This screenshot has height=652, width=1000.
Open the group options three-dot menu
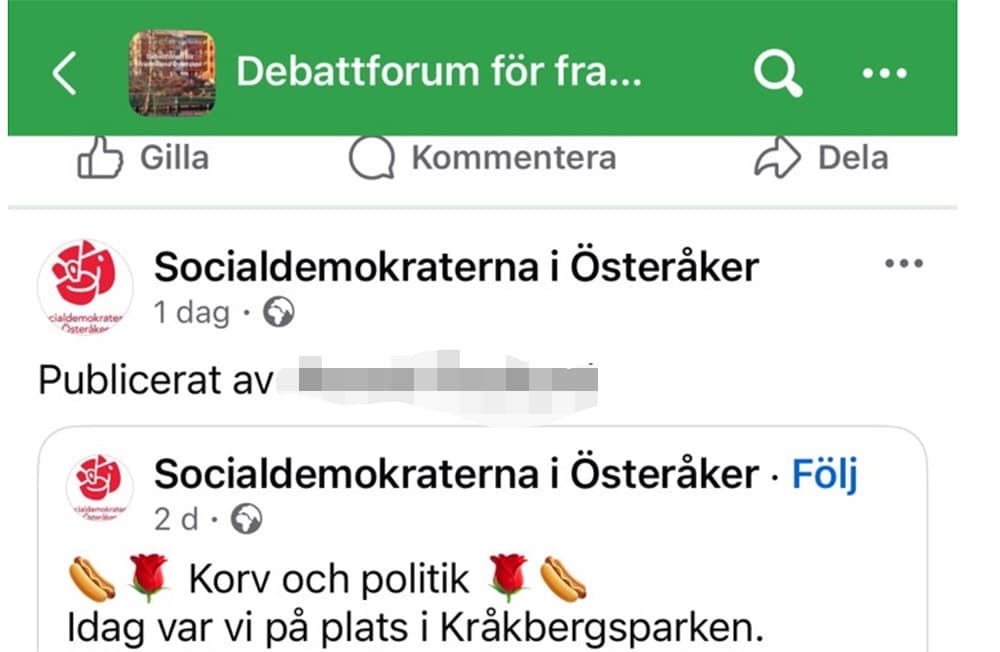click(884, 73)
